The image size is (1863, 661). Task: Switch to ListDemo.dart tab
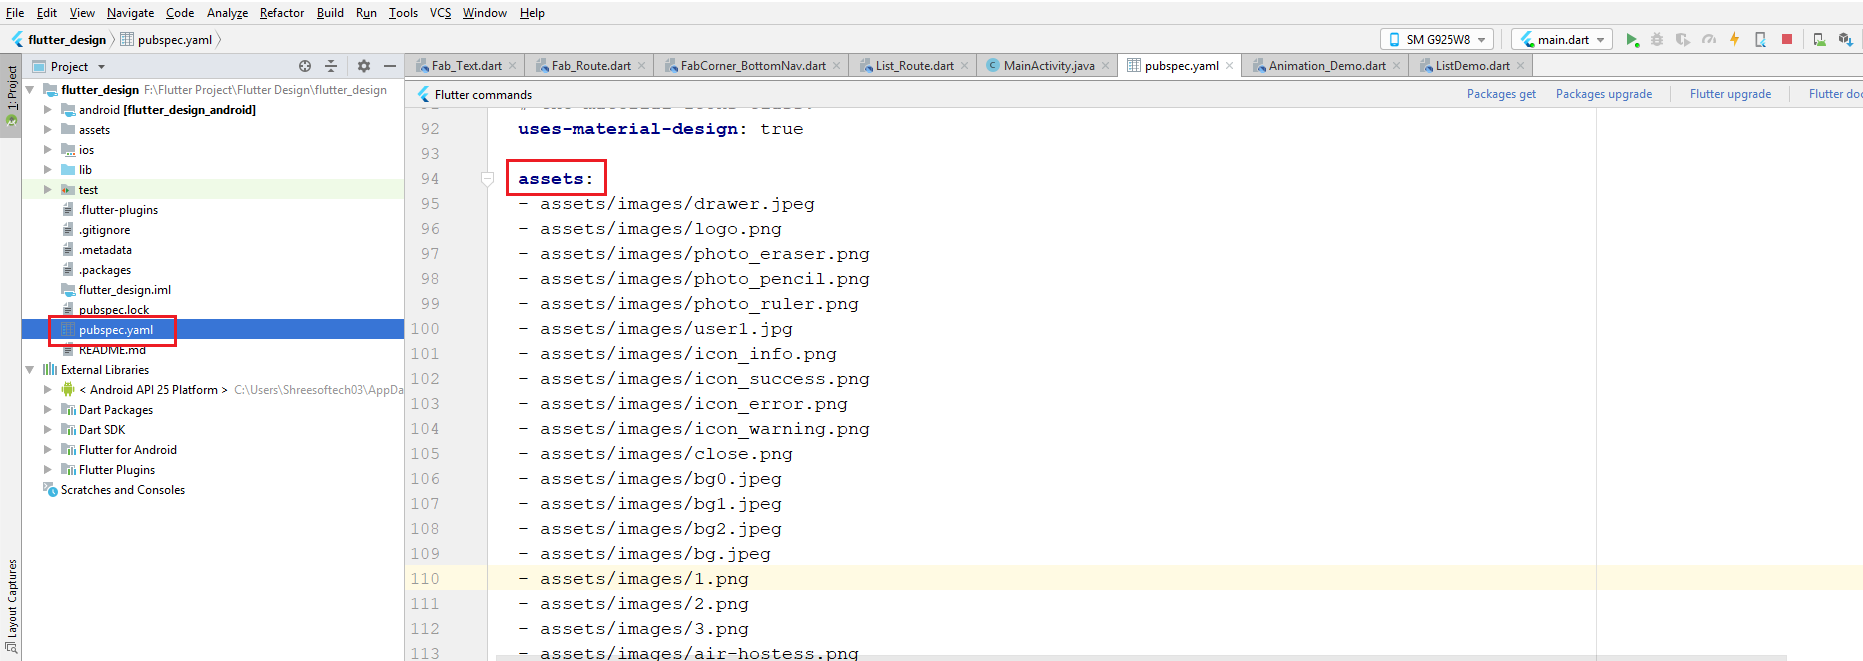(x=1472, y=66)
